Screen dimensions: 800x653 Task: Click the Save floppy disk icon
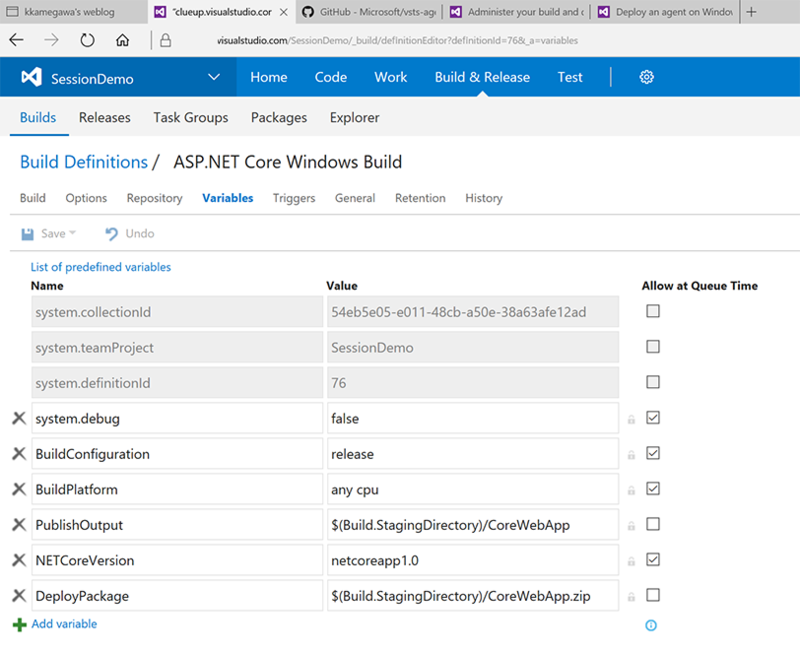point(27,234)
